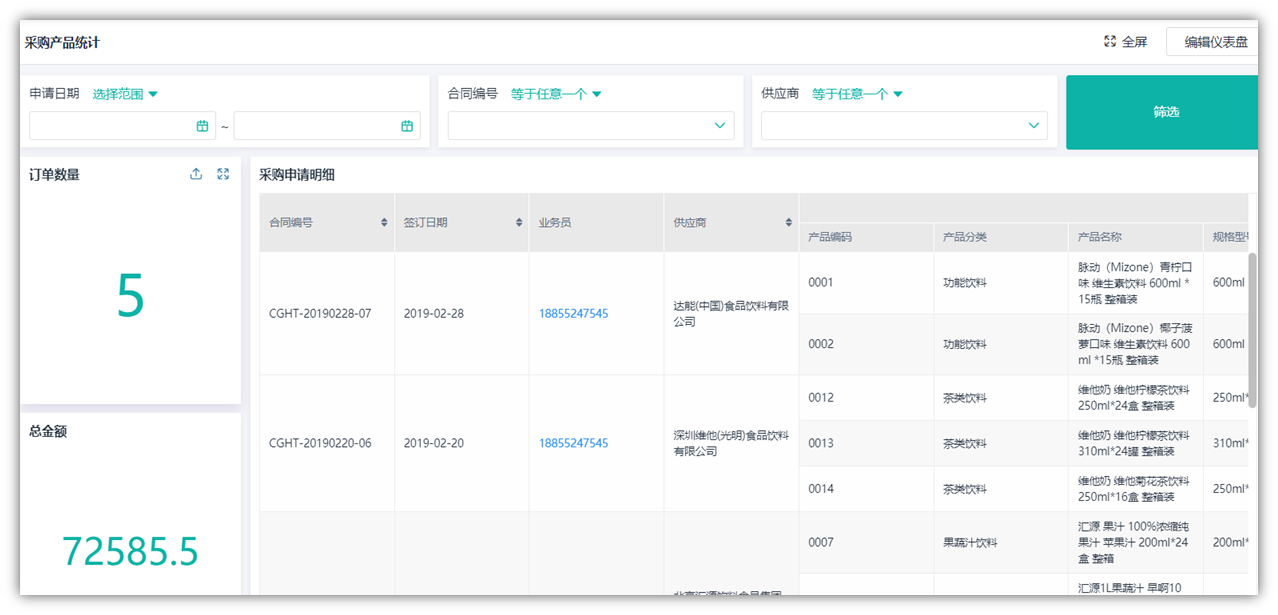
Task: Click the export icon on 订单数量 panel
Action: pyautogui.click(x=196, y=173)
